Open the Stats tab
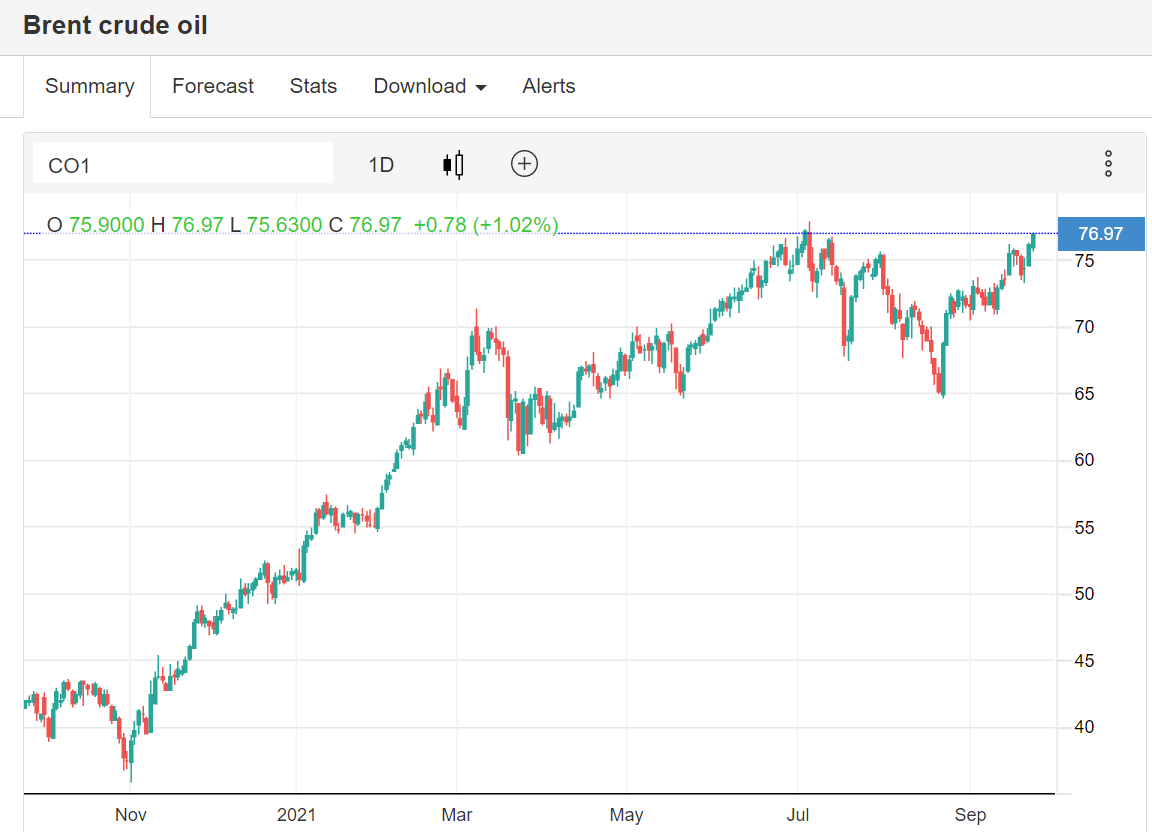Image resolution: width=1152 pixels, height=832 pixels. (313, 86)
